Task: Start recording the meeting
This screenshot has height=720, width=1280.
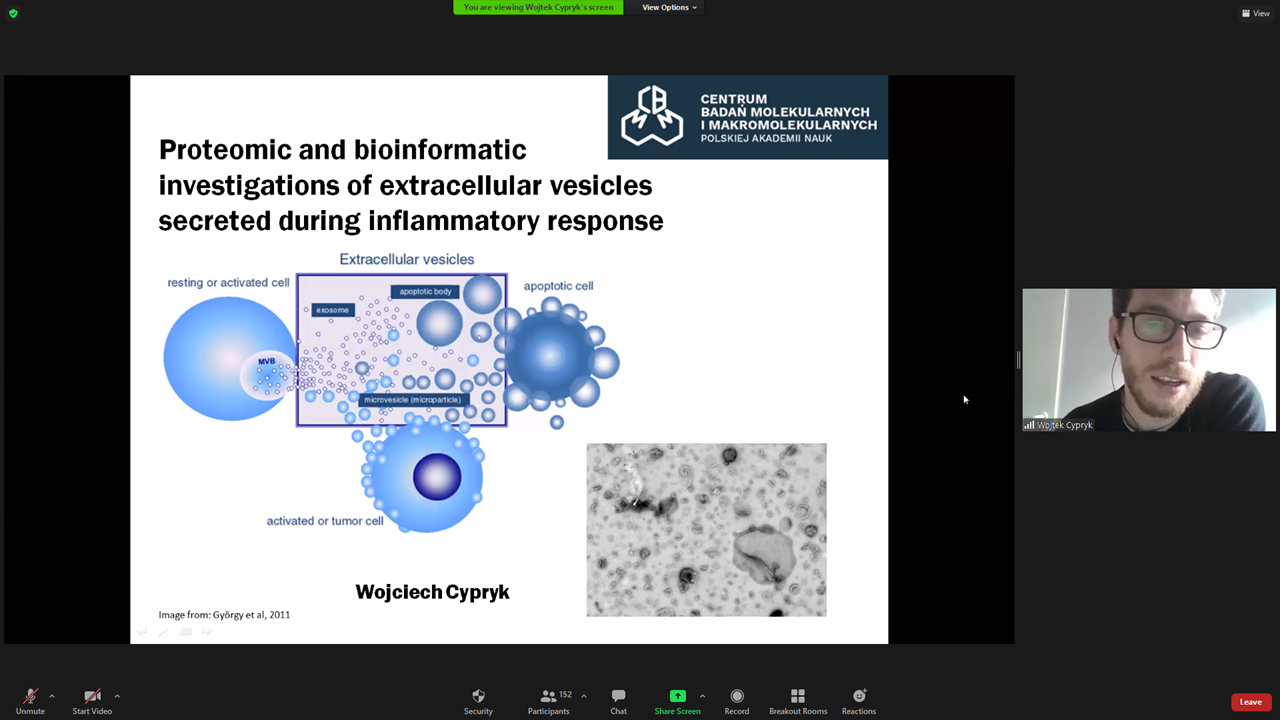Action: [737, 700]
